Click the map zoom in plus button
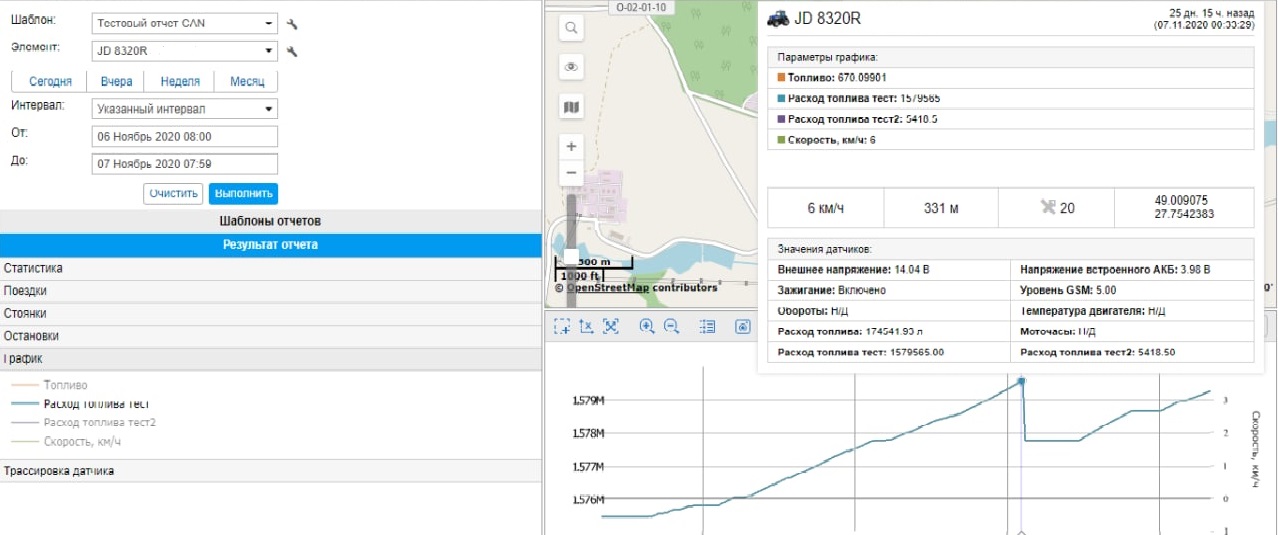 pos(571,146)
